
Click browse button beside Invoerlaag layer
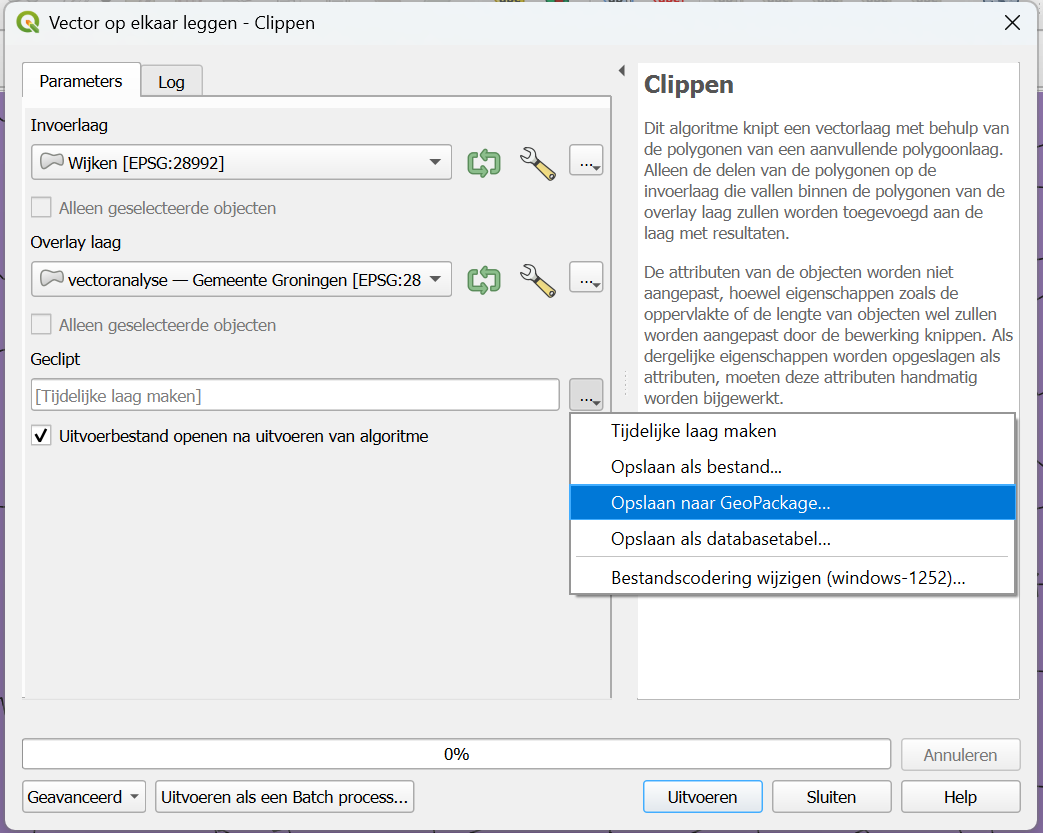pyautogui.click(x=586, y=161)
